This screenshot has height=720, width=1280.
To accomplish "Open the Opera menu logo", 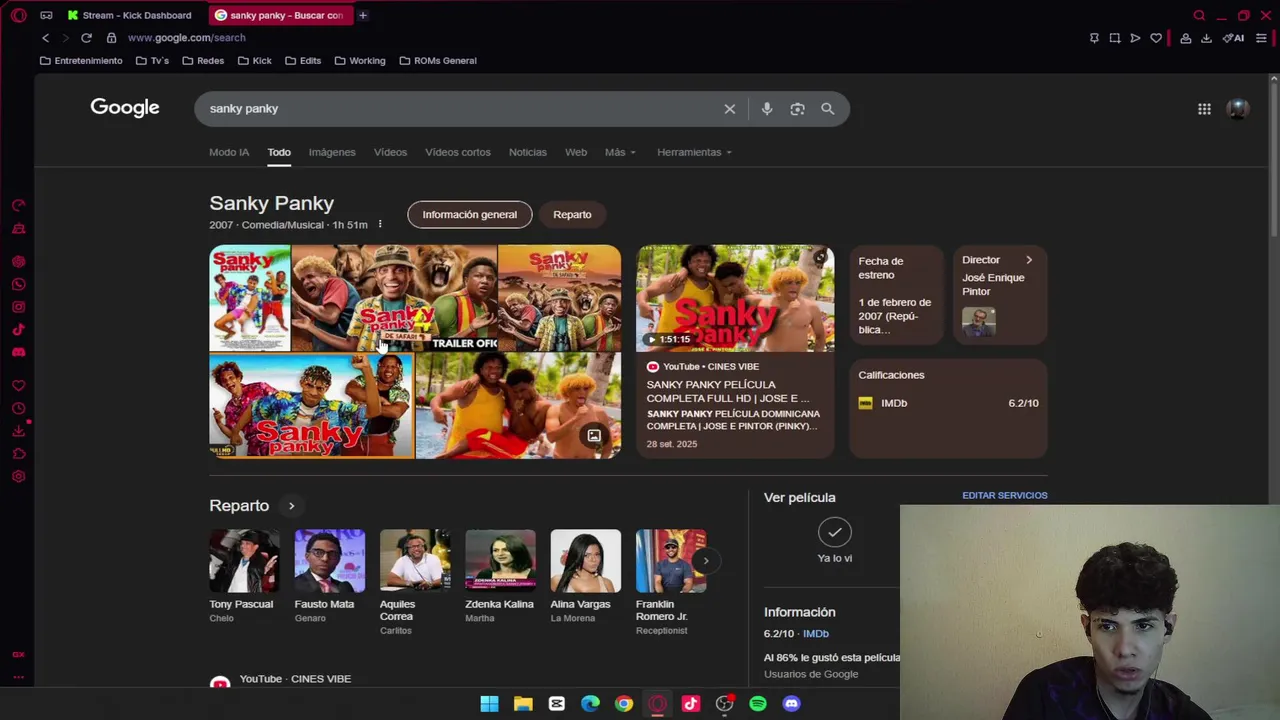I will pos(18,15).
